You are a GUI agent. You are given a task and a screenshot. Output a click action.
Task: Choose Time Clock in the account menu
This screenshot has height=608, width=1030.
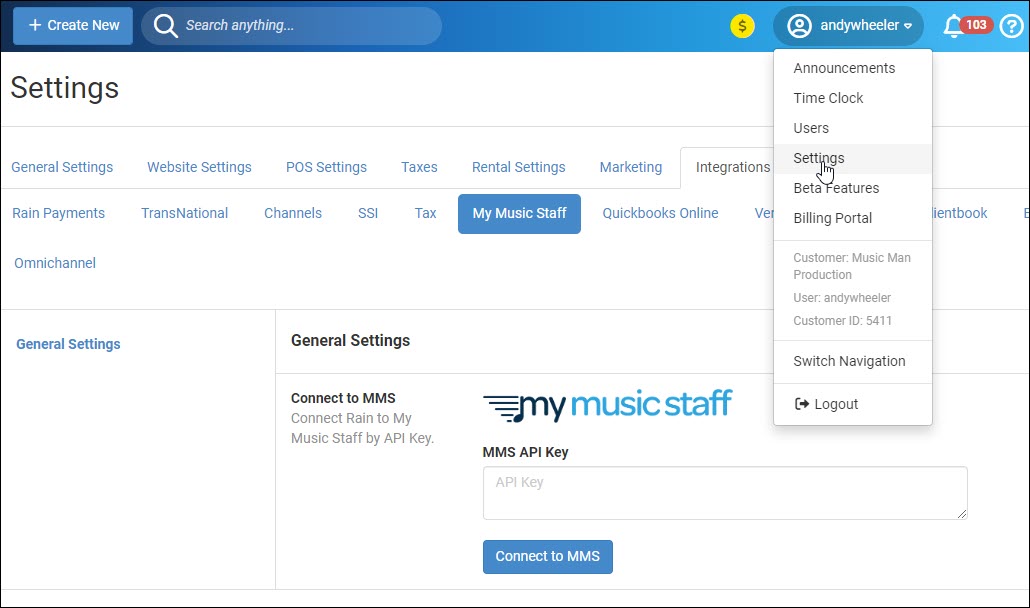pyautogui.click(x=828, y=98)
